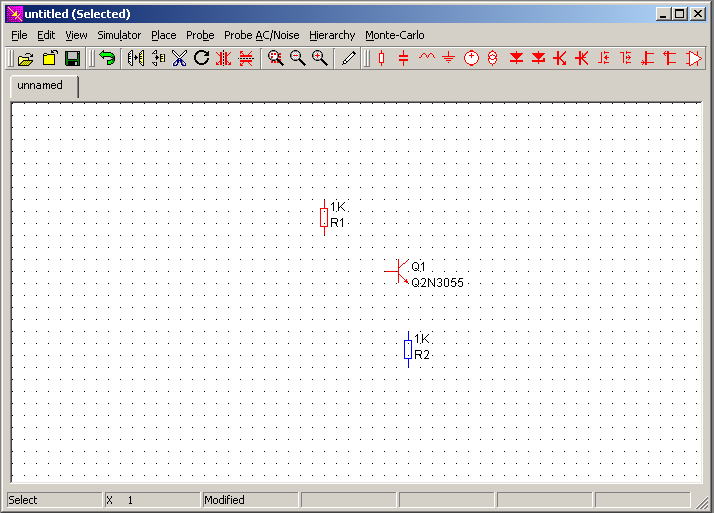
Task: Open the Probe AC/Noise menu
Action: pos(261,35)
